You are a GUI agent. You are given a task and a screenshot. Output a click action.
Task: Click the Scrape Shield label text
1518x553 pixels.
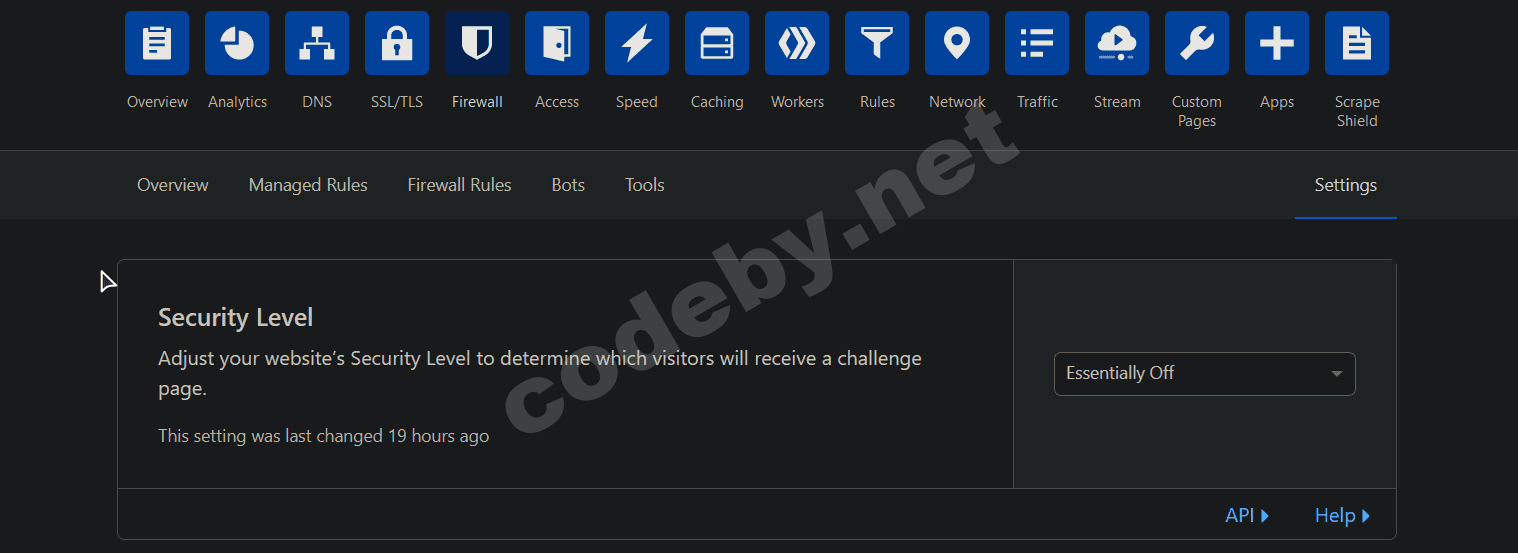click(1357, 111)
